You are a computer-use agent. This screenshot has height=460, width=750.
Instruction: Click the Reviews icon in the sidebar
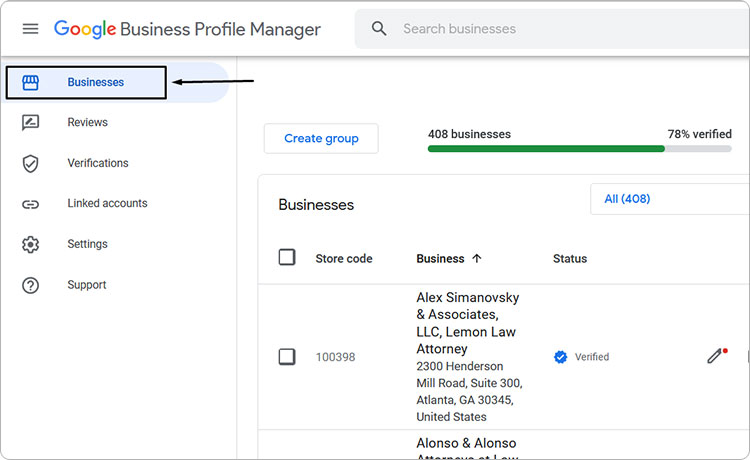coord(30,122)
